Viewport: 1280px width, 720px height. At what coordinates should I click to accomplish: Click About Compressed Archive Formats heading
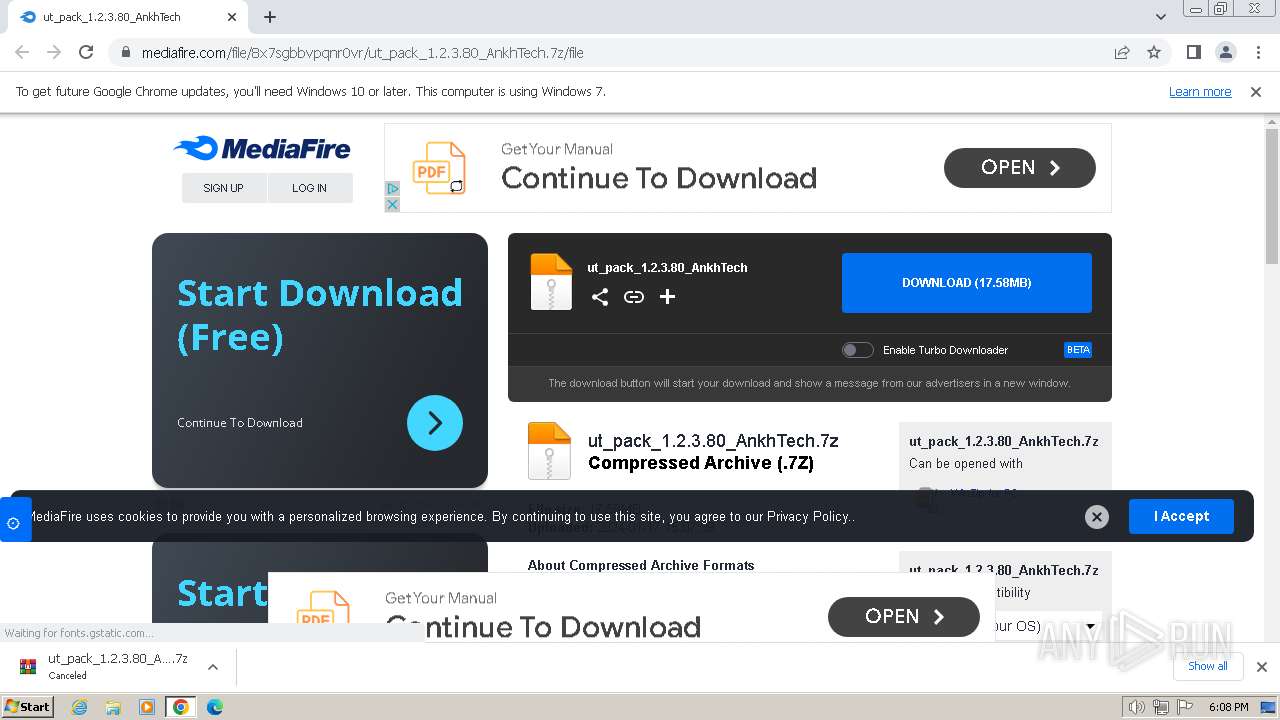point(641,565)
